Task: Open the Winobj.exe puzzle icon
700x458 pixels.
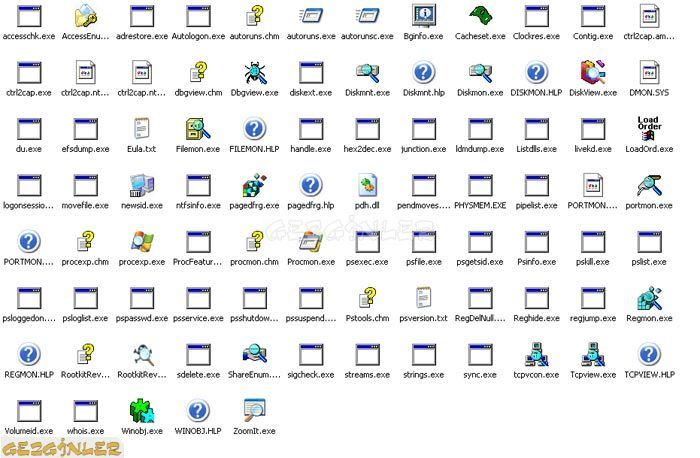Action: click(x=142, y=411)
